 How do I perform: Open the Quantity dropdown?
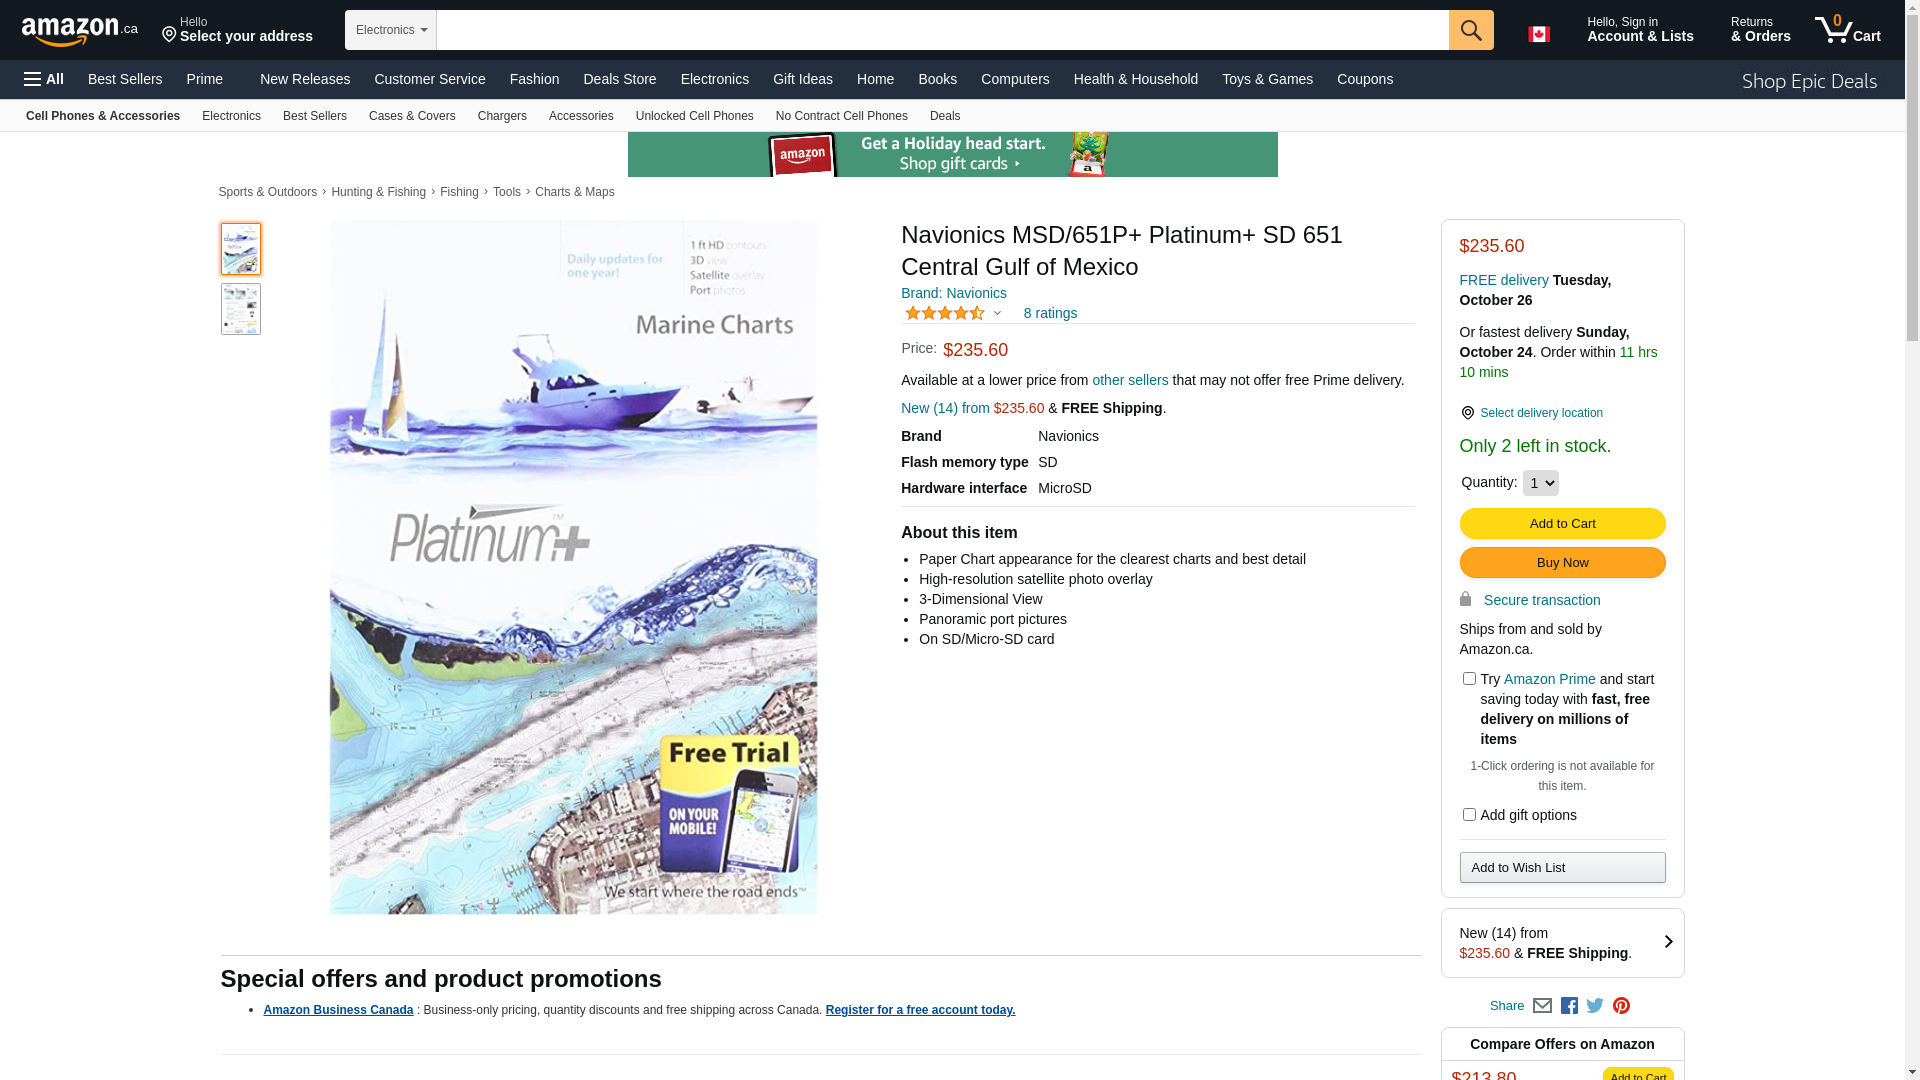[x=1540, y=483]
